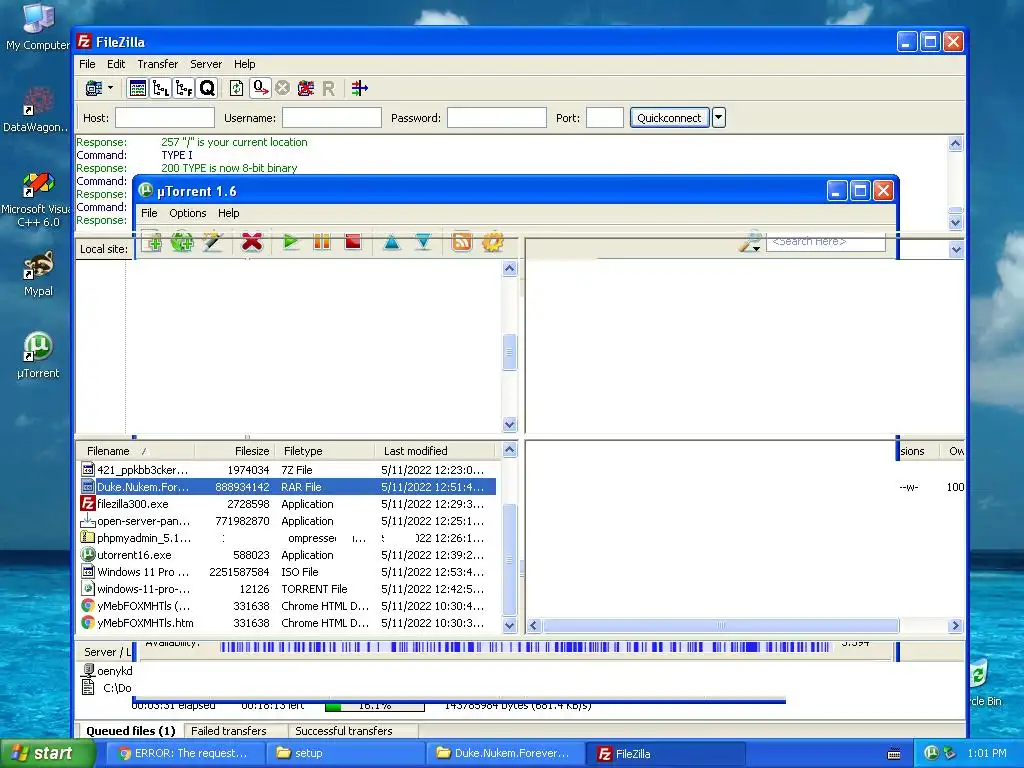The height and width of the screenshot is (768, 1024).
Task: Click remote pane horizontal scrollbar thumb
Action: tap(721, 626)
